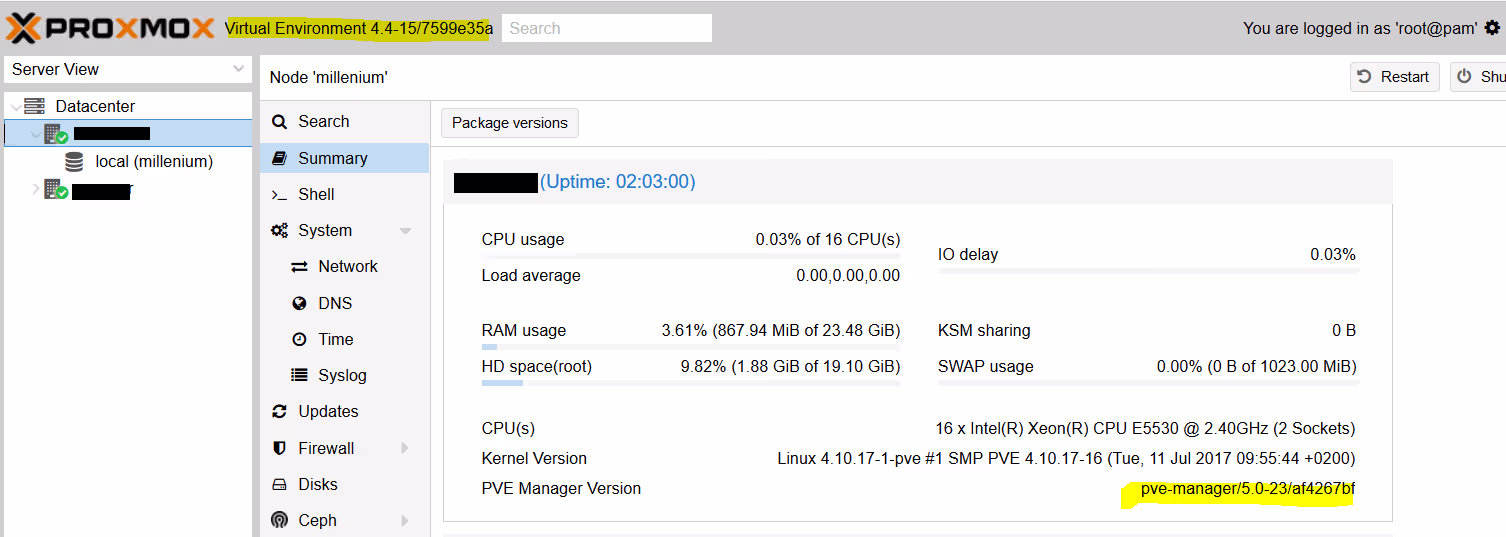The width and height of the screenshot is (1506, 537).
Task: Click the DNS globe icon
Action: pyautogui.click(x=299, y=303)
